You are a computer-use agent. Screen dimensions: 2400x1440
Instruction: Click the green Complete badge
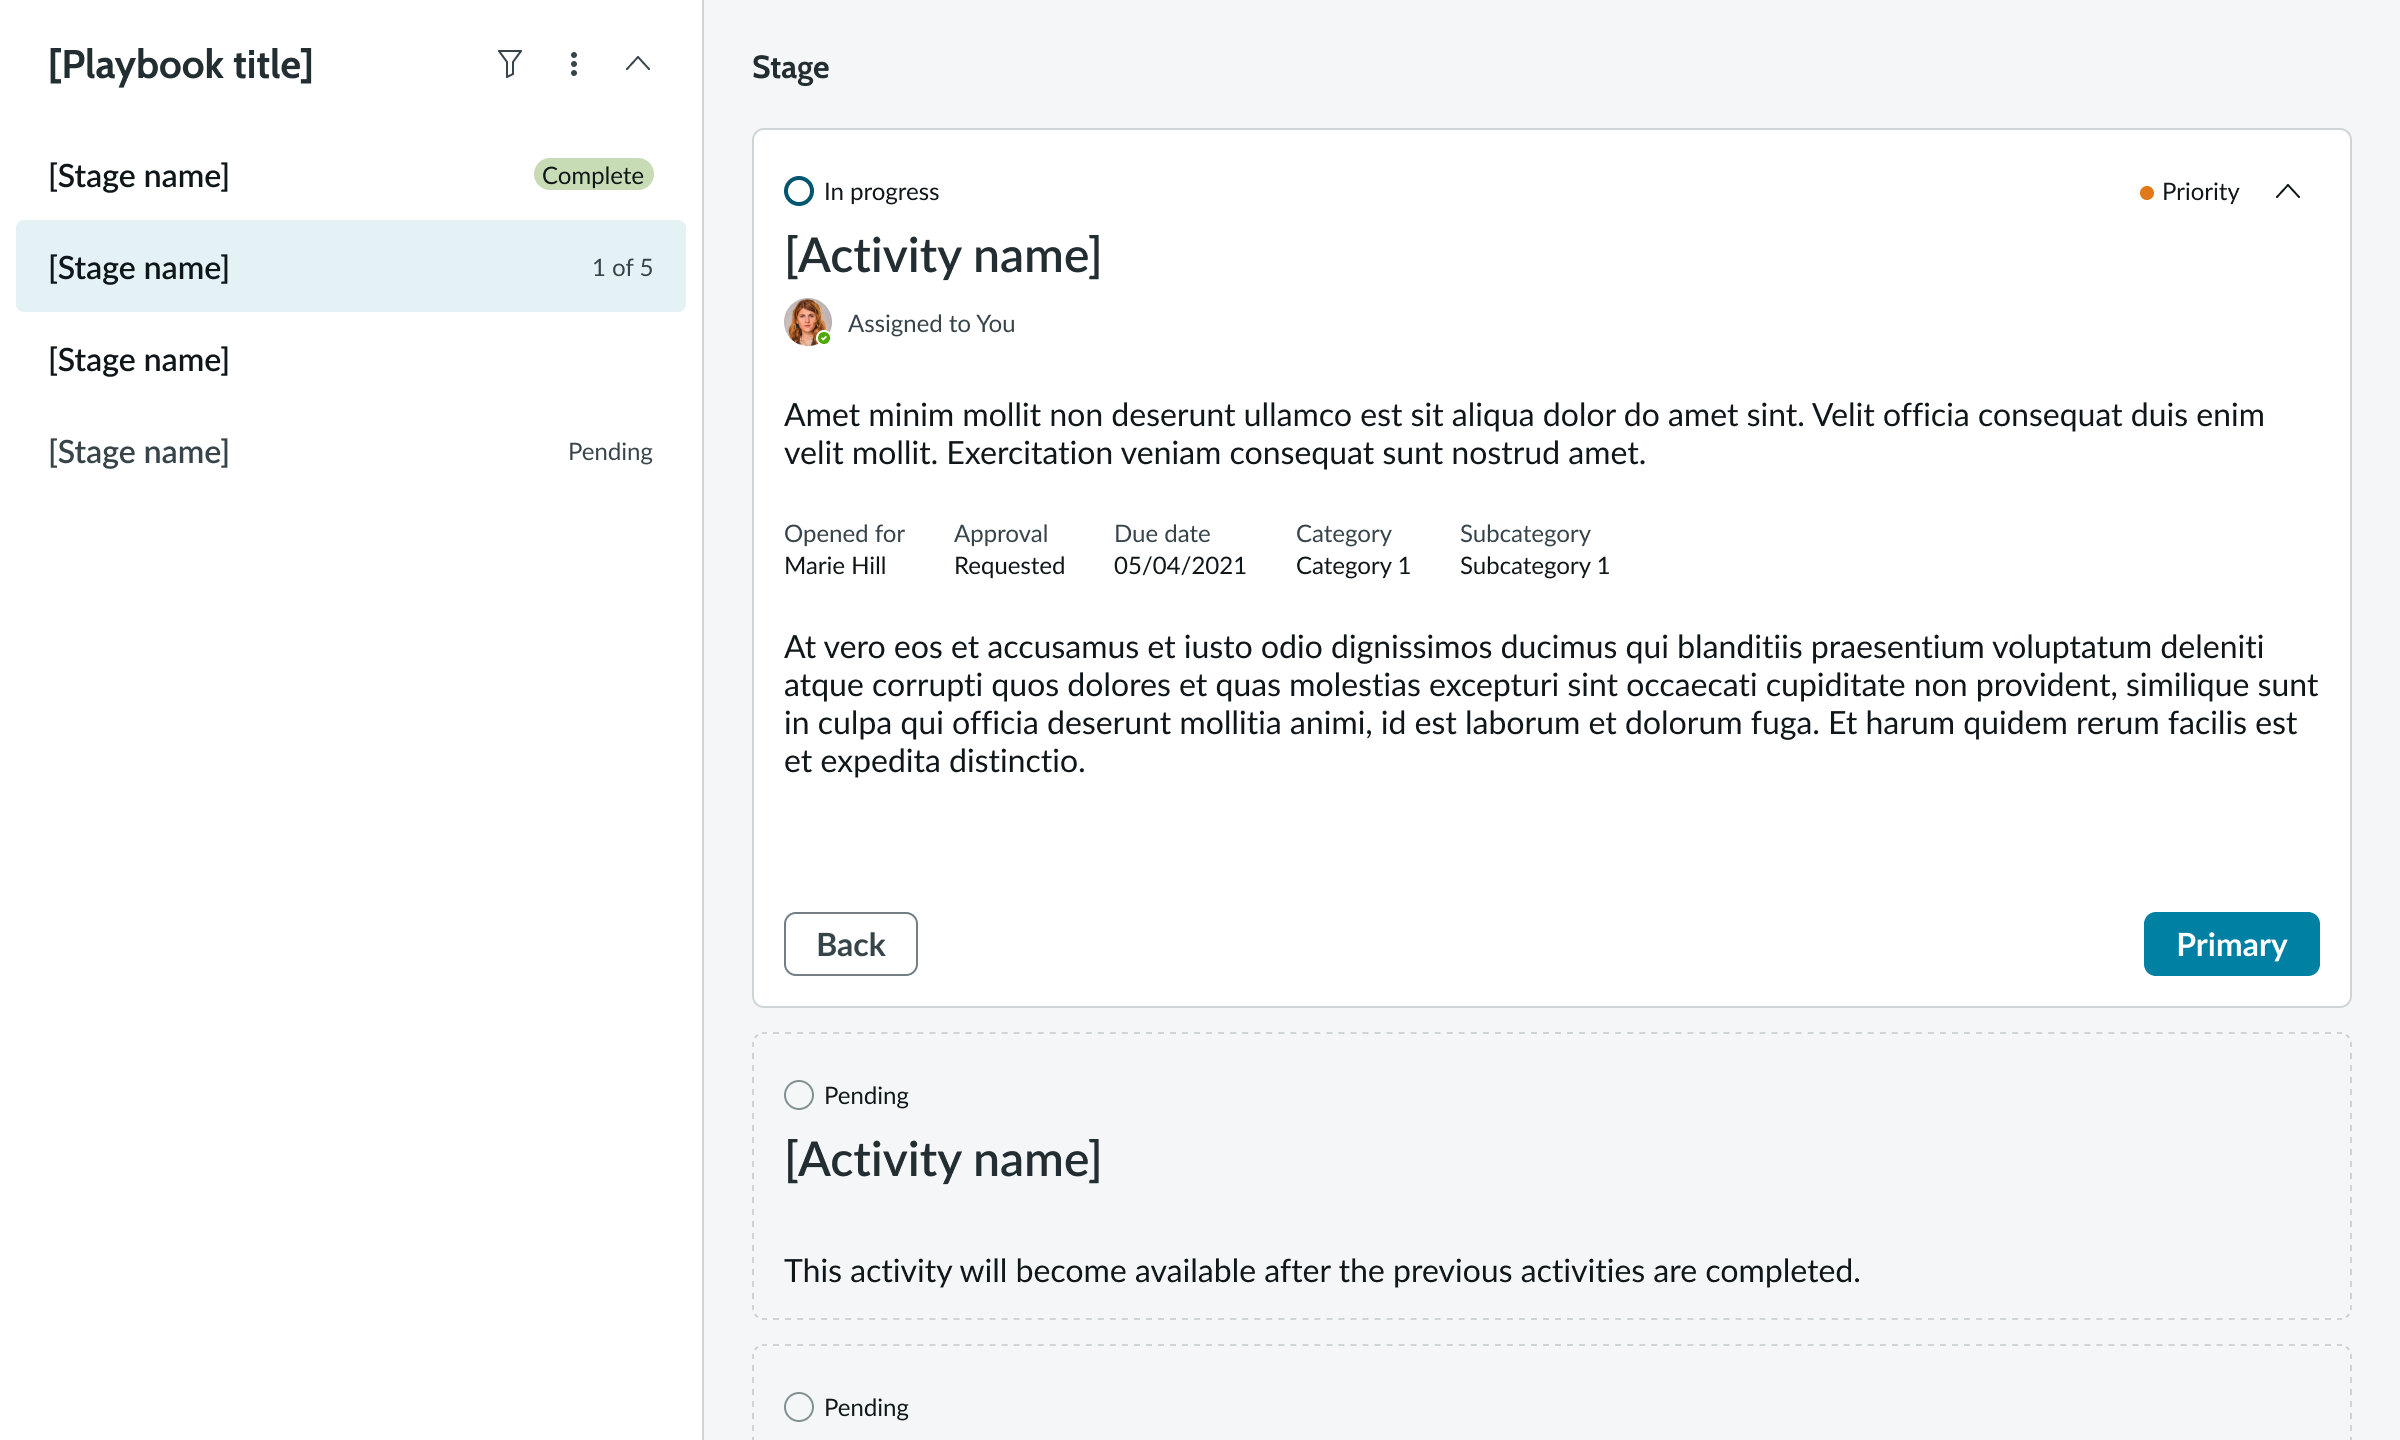click(593, 175)
